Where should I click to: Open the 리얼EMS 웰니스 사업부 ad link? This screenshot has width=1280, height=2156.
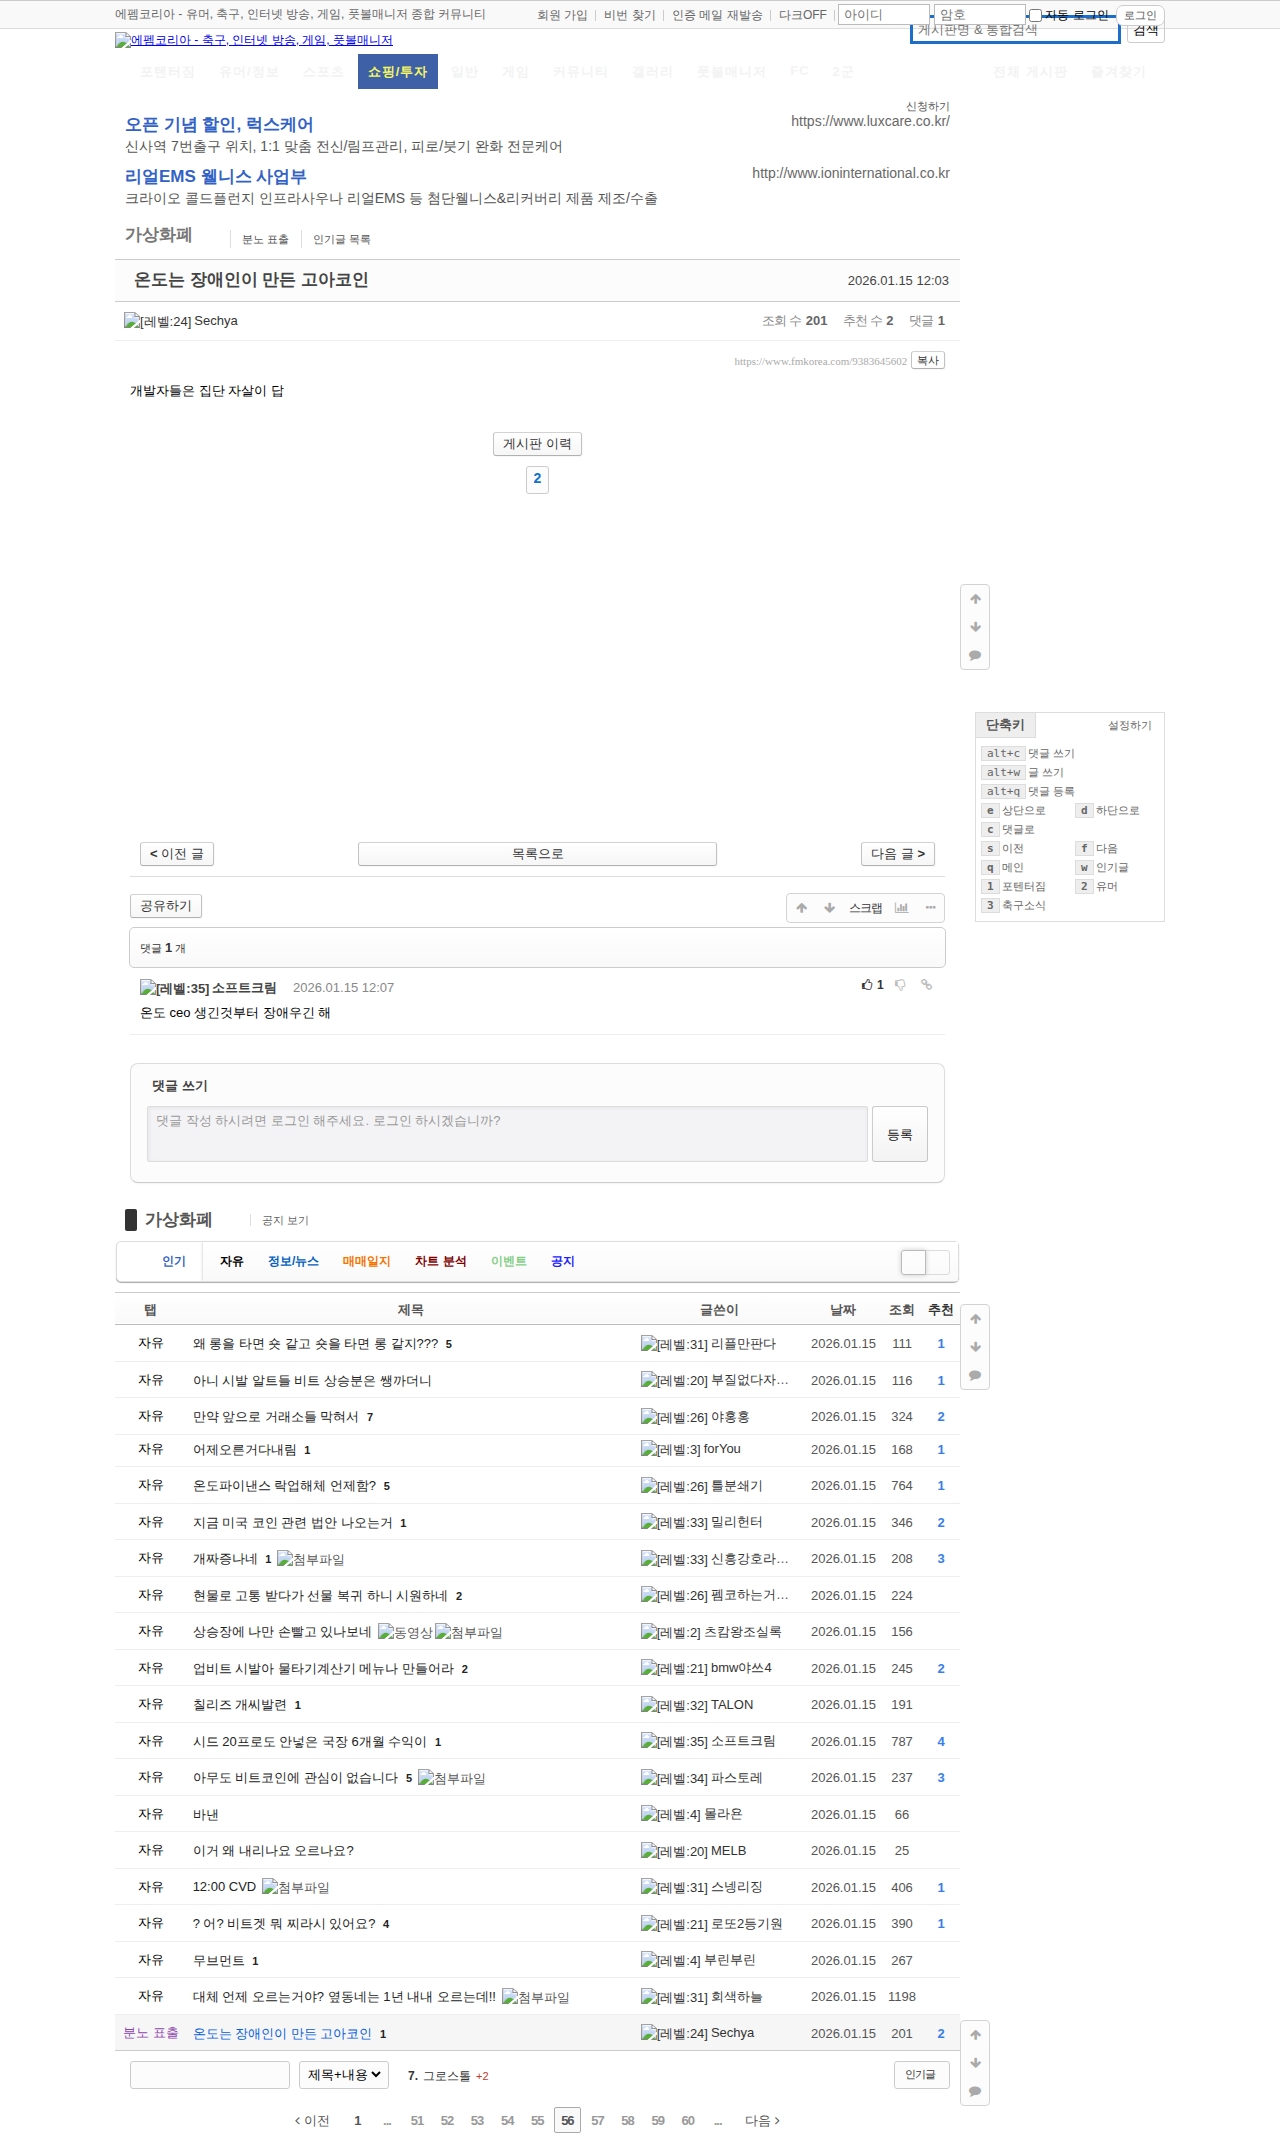215,177
